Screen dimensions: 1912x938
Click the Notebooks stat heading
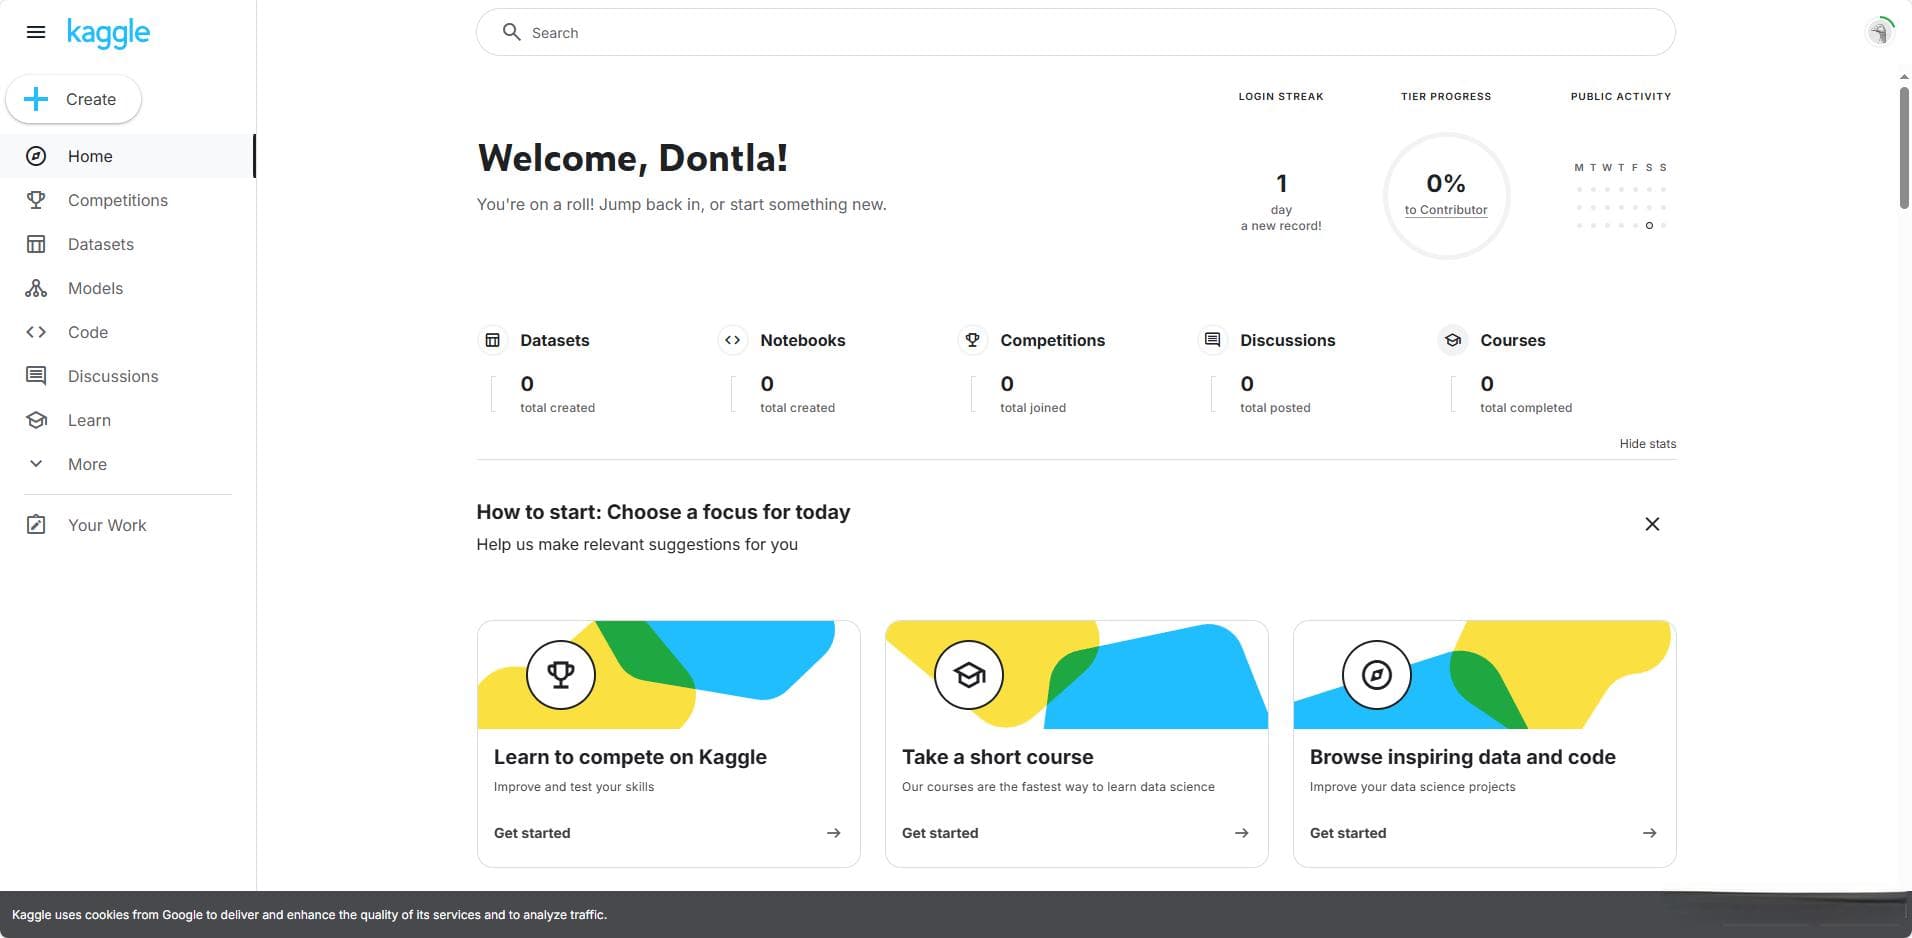point(803,340)
